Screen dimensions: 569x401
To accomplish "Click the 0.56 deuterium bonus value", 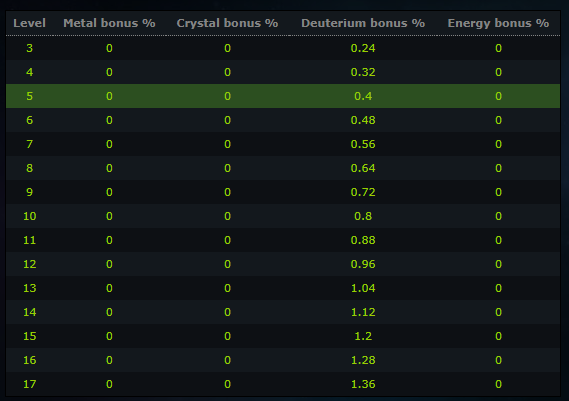I will click(363, 144).
